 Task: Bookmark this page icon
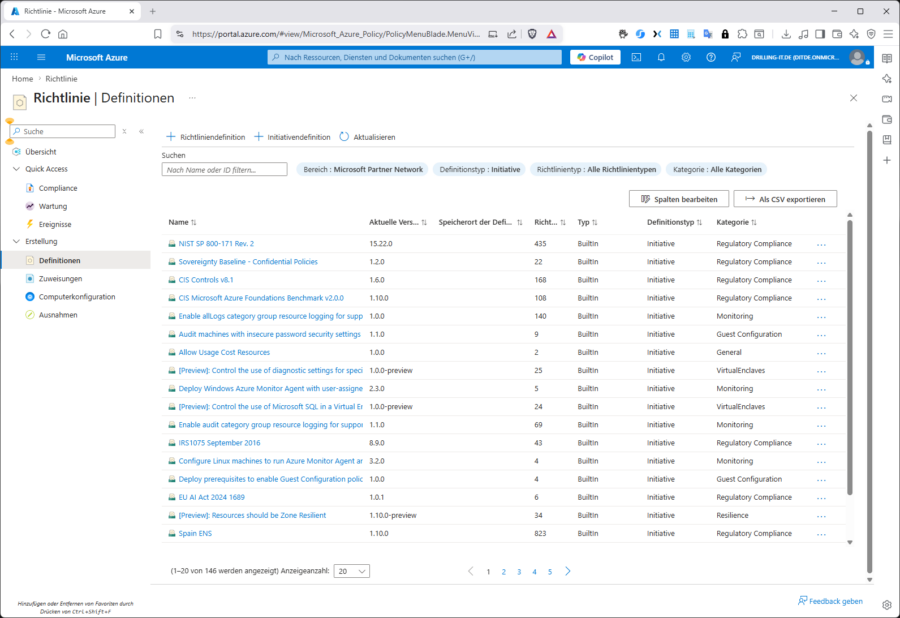(x=158, y=34)
